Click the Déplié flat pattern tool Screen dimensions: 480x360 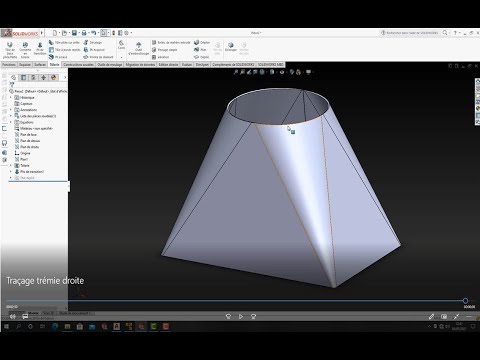coord(201,57)
